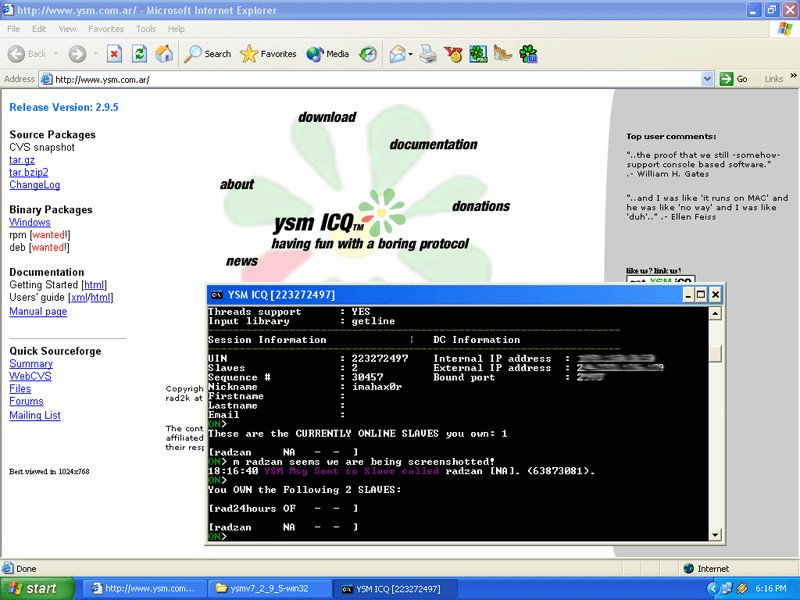This screenshot has width=800, height=600.
Task: Click the Print icon
Action: pos(428,54)
